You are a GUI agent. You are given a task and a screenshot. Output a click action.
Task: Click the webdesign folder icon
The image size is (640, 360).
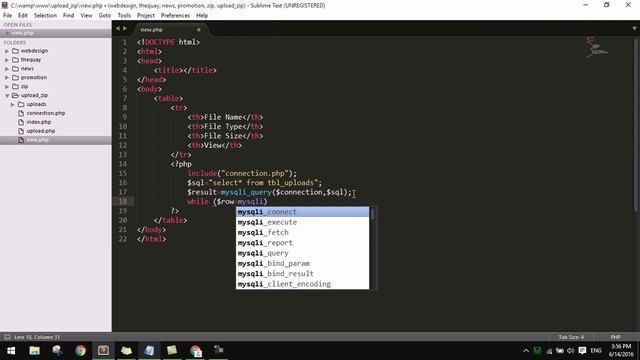coord(16,51)
